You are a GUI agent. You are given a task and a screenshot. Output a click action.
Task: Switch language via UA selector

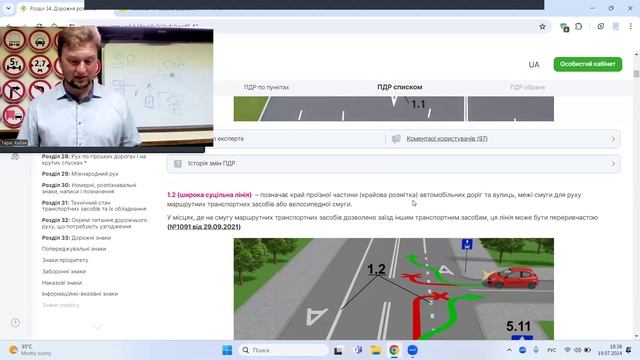pyautogui.click(x=534, y=64)
